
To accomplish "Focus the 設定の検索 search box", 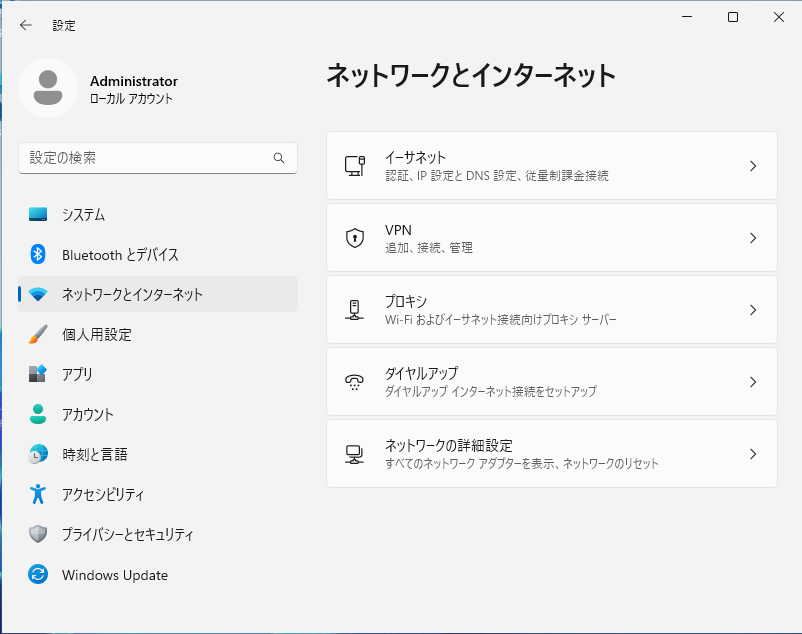I will 158,158.
